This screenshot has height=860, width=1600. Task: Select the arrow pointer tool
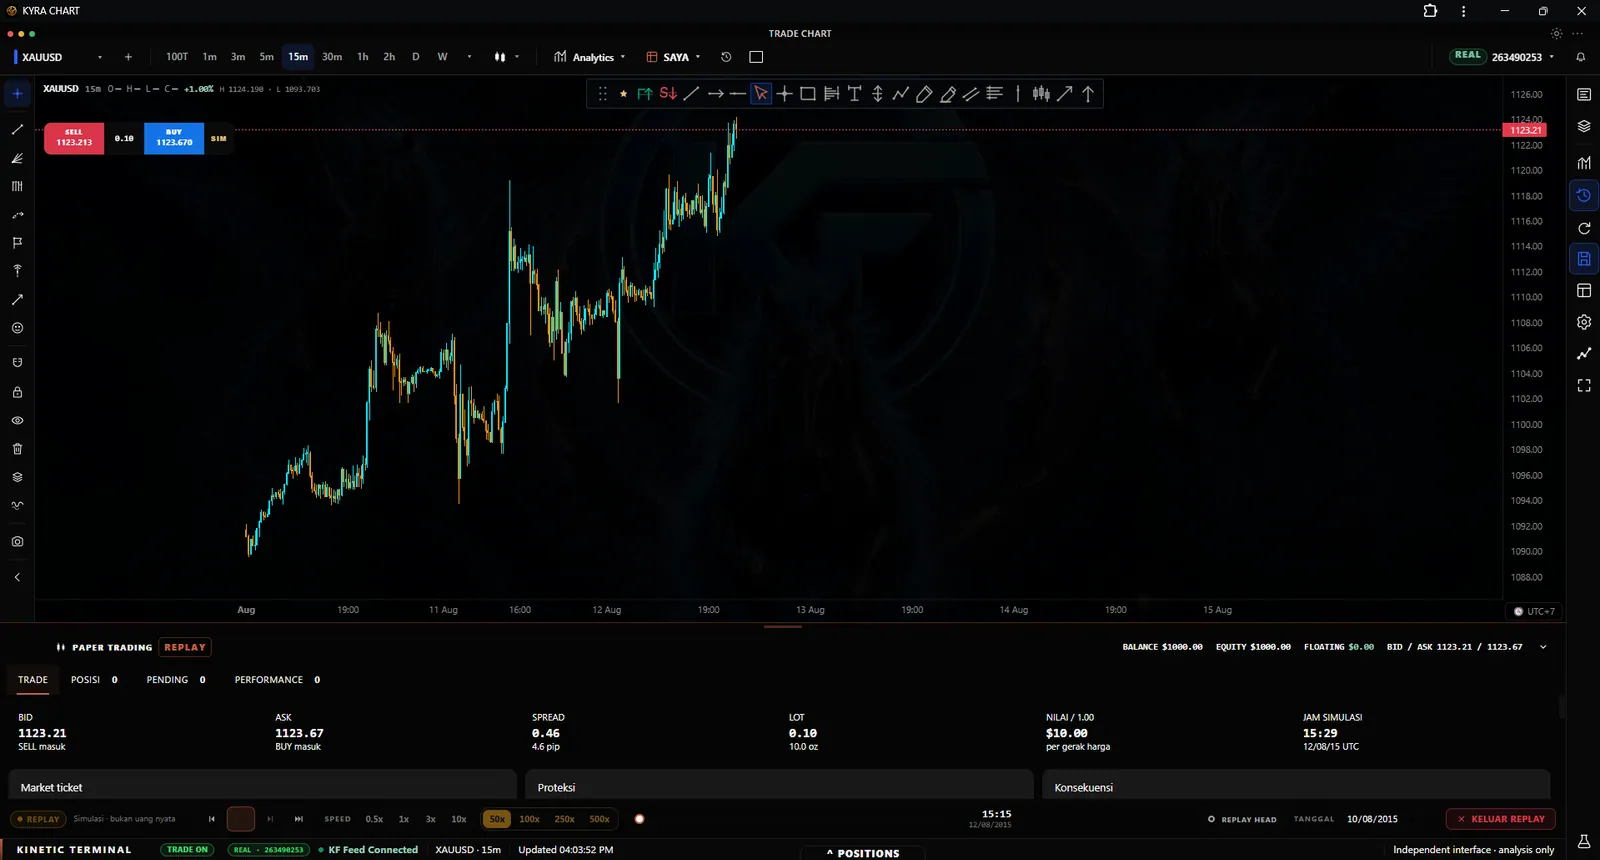click(761, 93)
